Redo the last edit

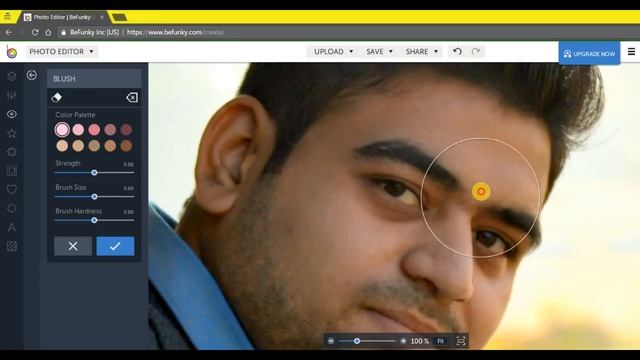tap(476, 51)
